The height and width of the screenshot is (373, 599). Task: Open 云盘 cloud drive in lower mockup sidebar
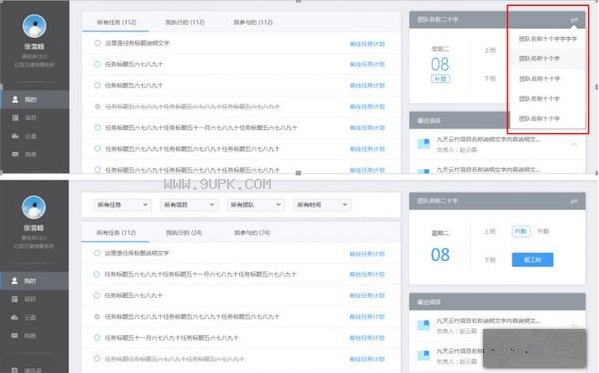click(34, 318)
